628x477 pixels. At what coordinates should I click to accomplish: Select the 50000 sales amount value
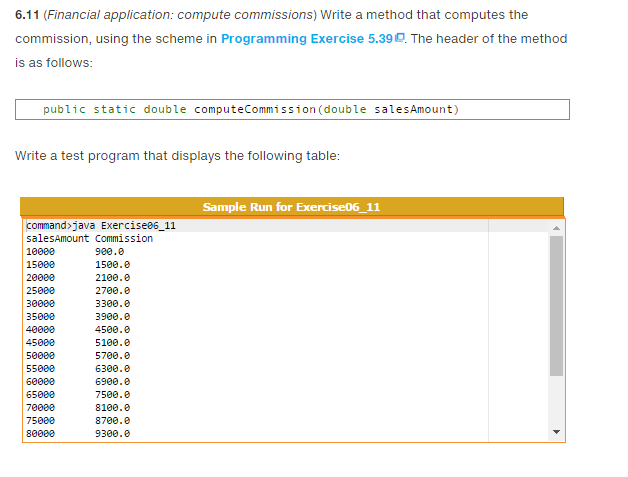40,356
